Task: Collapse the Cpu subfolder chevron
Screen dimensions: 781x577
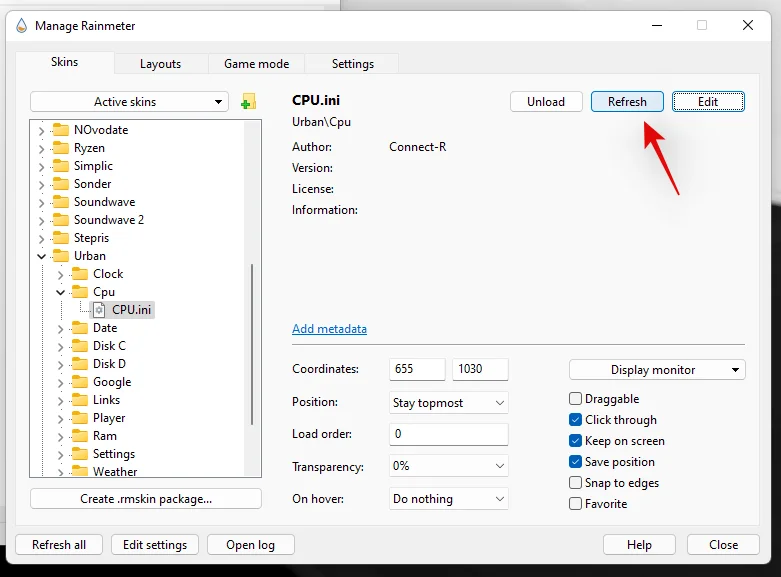Action: (x=60, y=292)
